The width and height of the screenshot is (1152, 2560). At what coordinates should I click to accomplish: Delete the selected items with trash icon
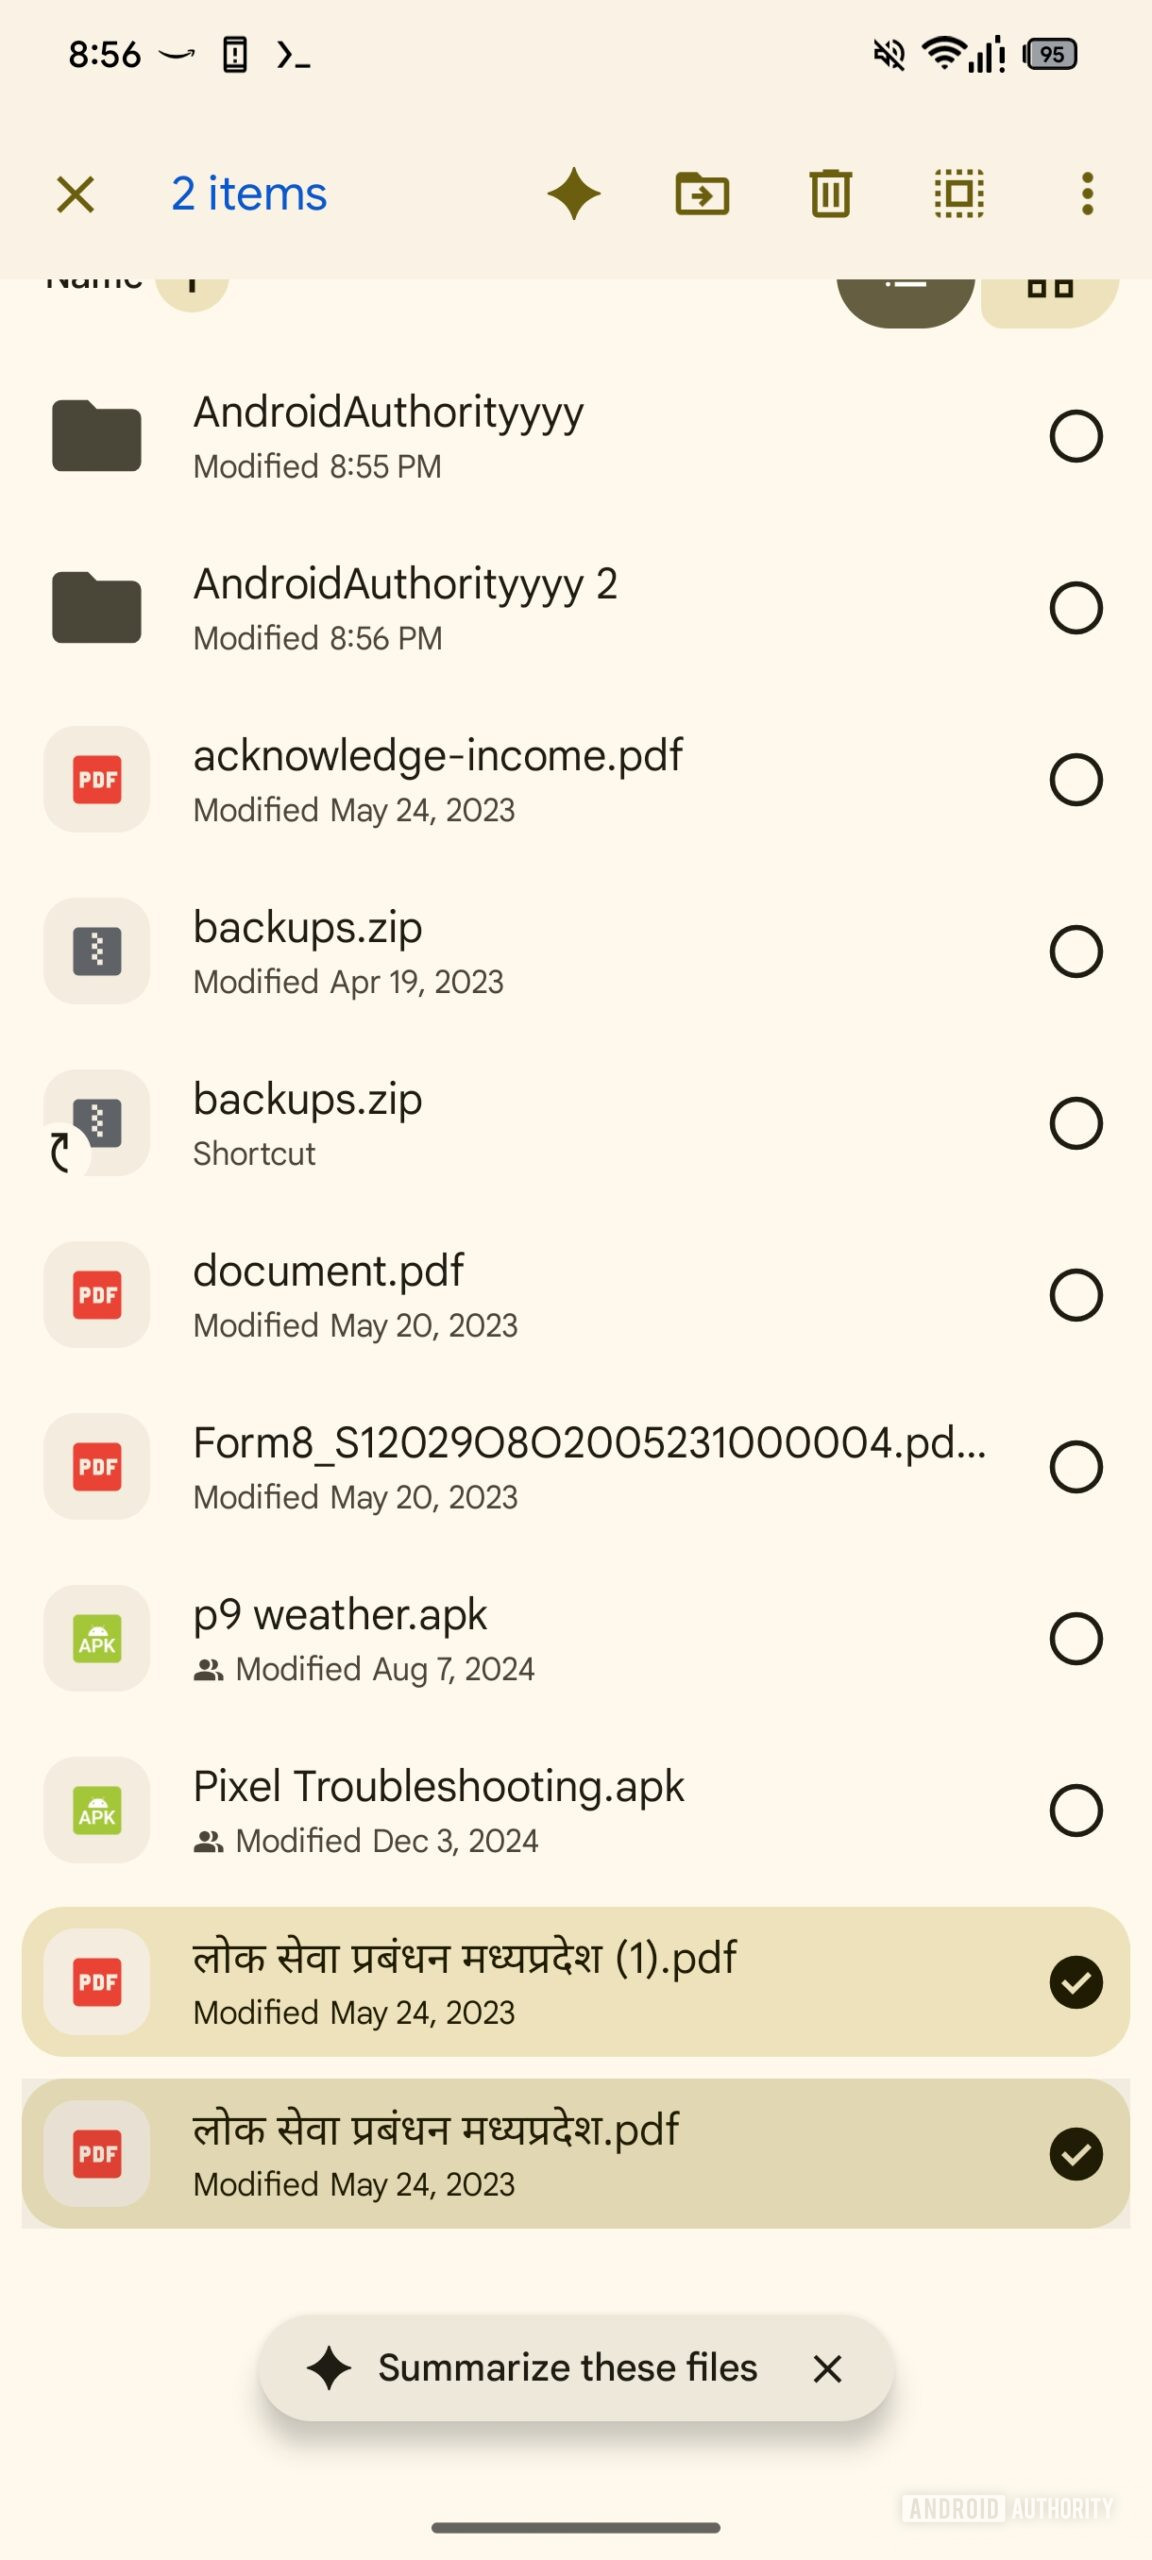(x=830, y=193)
